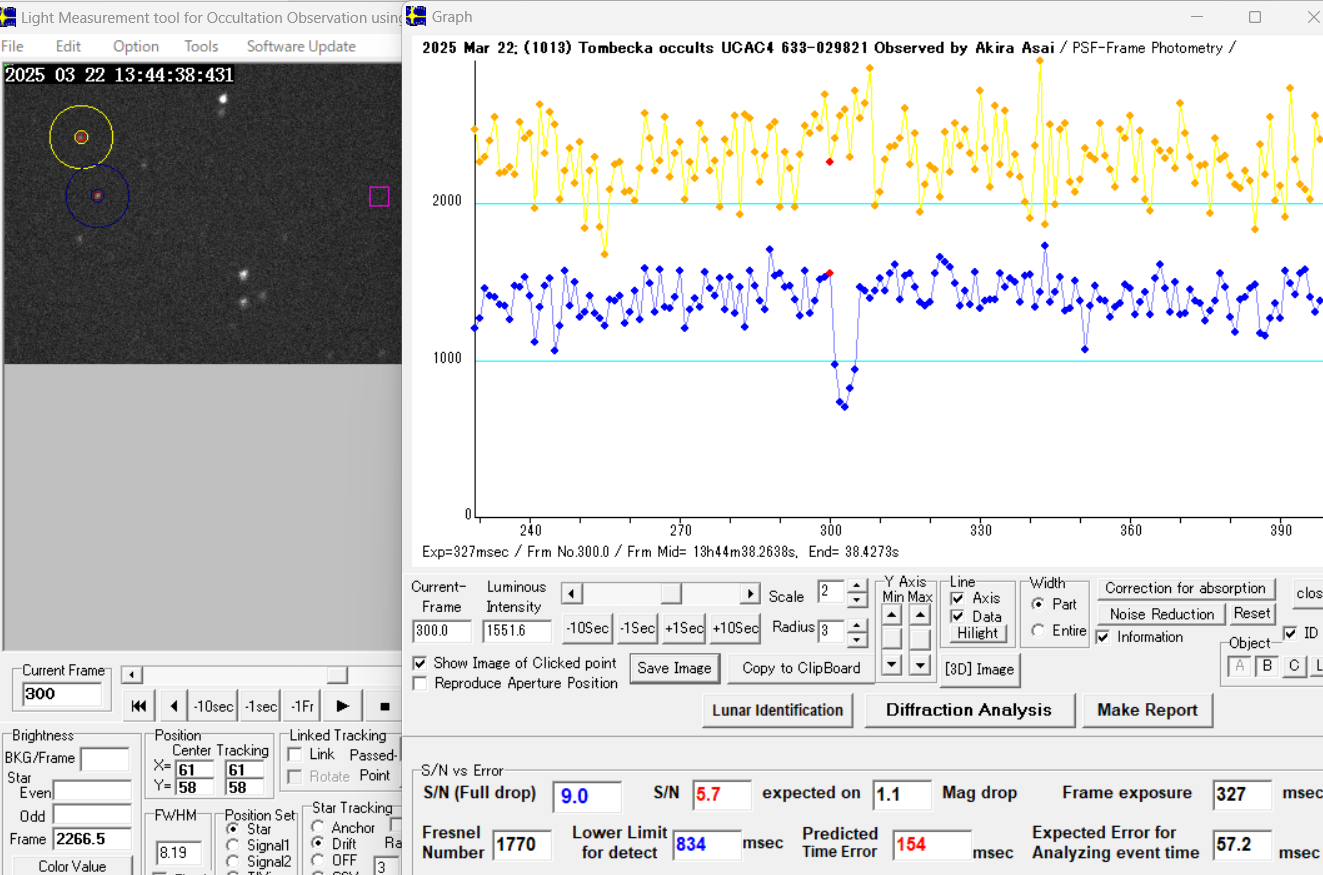Click the Scale spinner up arrow
The width and height of the screenshot is (1323, 875).
[x=857, y=587]
